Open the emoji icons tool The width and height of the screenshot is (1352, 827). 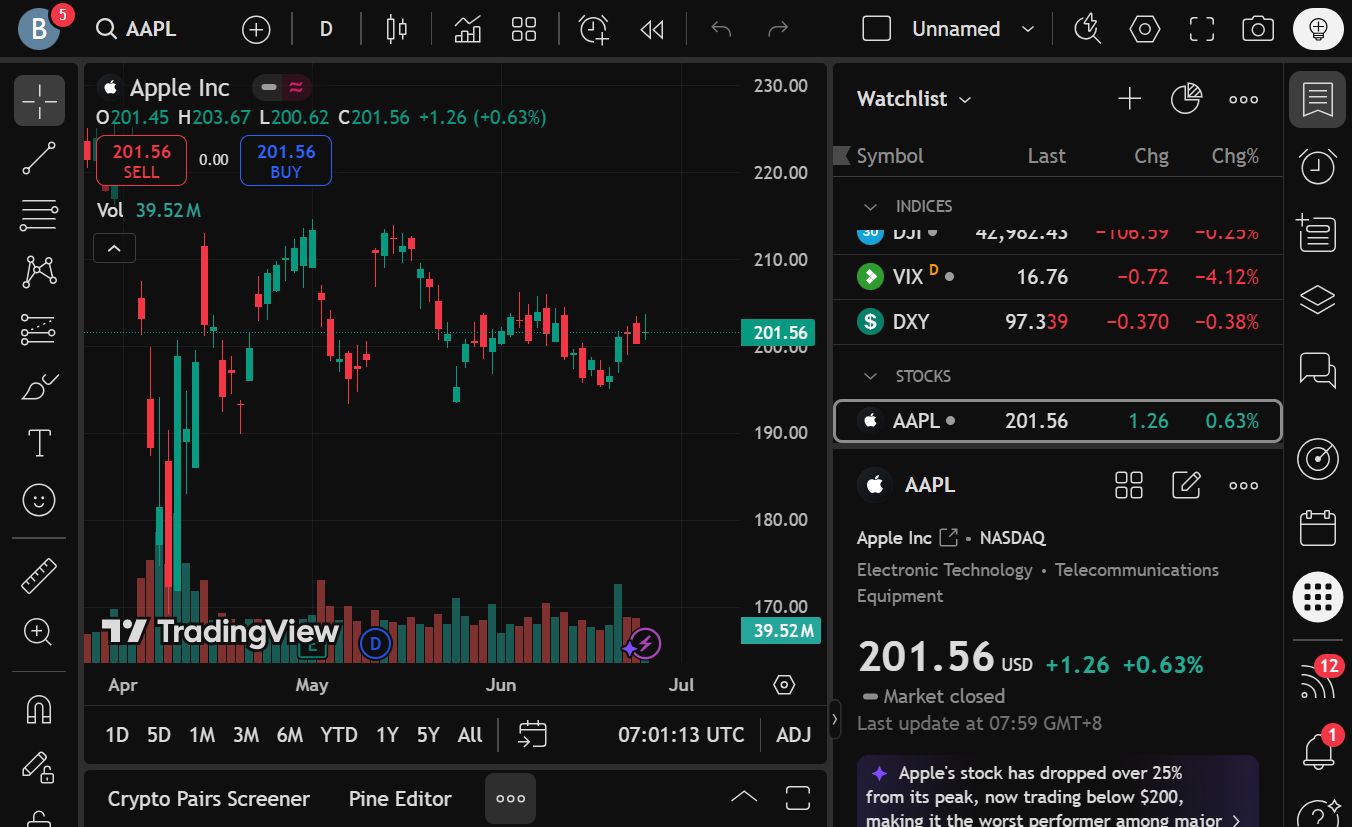pyautogui.click(x=39, y=500)
